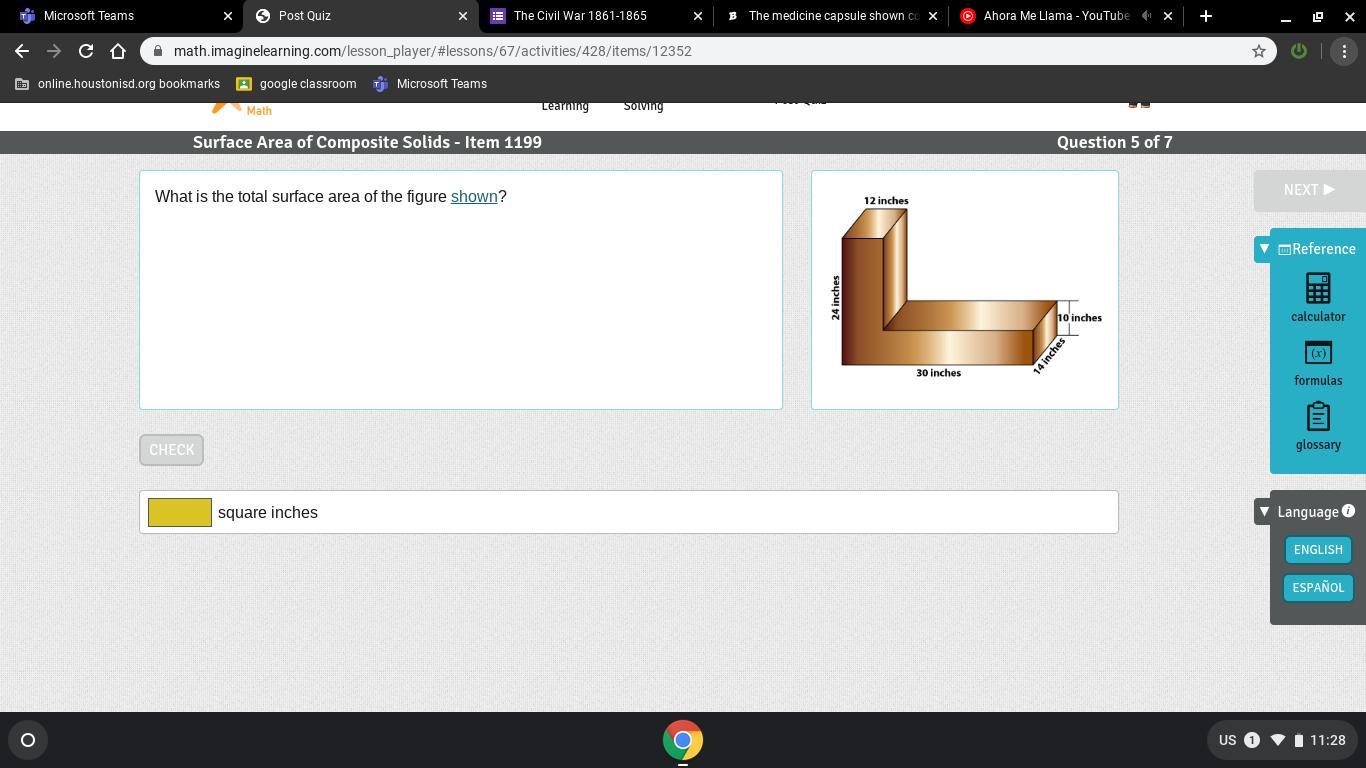Click the Language info icon
Viewport: 1366px width, 768px height.
(x=1348, y=511)
